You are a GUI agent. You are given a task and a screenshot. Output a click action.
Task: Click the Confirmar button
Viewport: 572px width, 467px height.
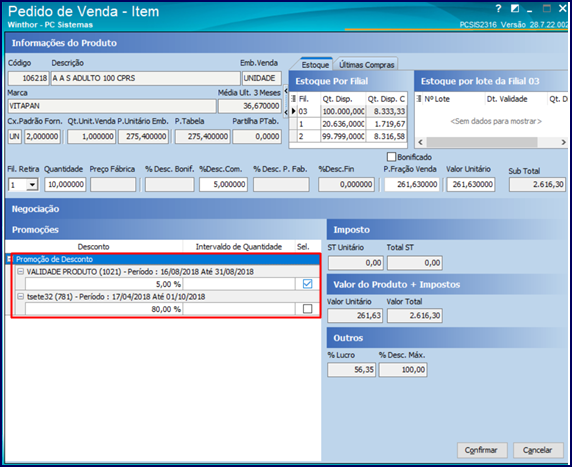(x=482, y=450)
